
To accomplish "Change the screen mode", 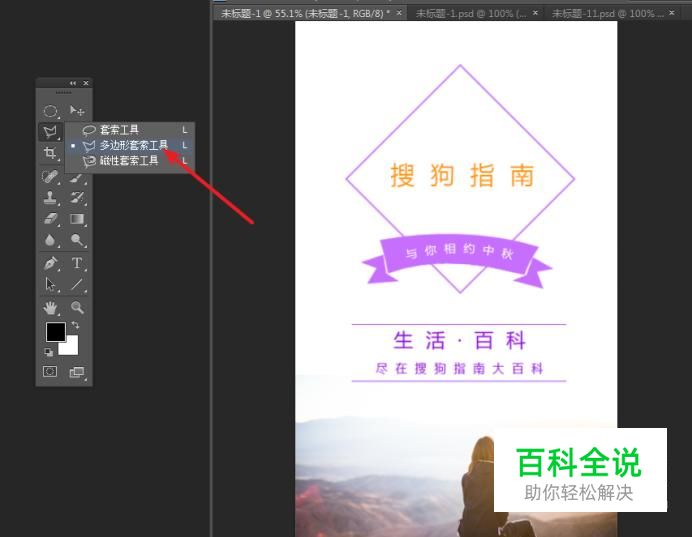I will [77, 372].
